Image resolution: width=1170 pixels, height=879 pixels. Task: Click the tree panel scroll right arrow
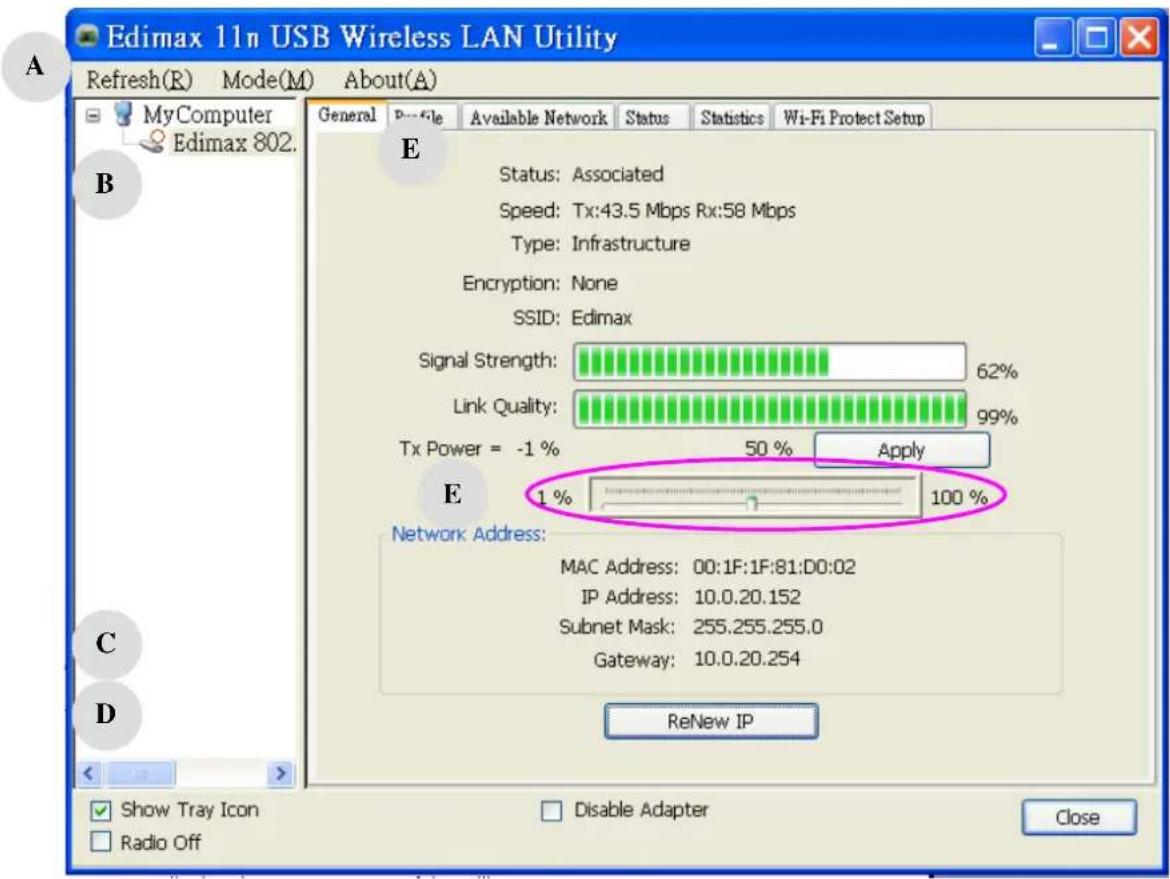point(281,773)
